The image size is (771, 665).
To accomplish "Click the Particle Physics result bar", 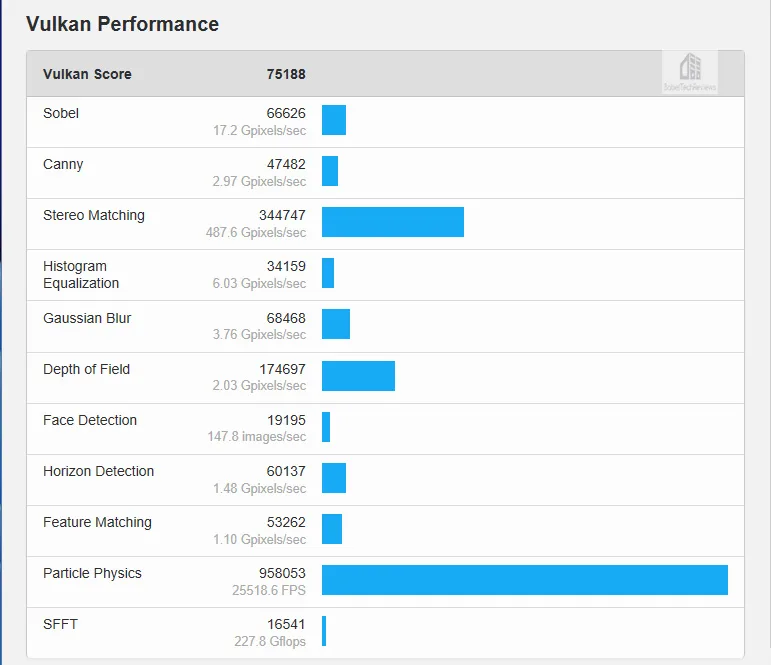I will [x=525, y=580].
